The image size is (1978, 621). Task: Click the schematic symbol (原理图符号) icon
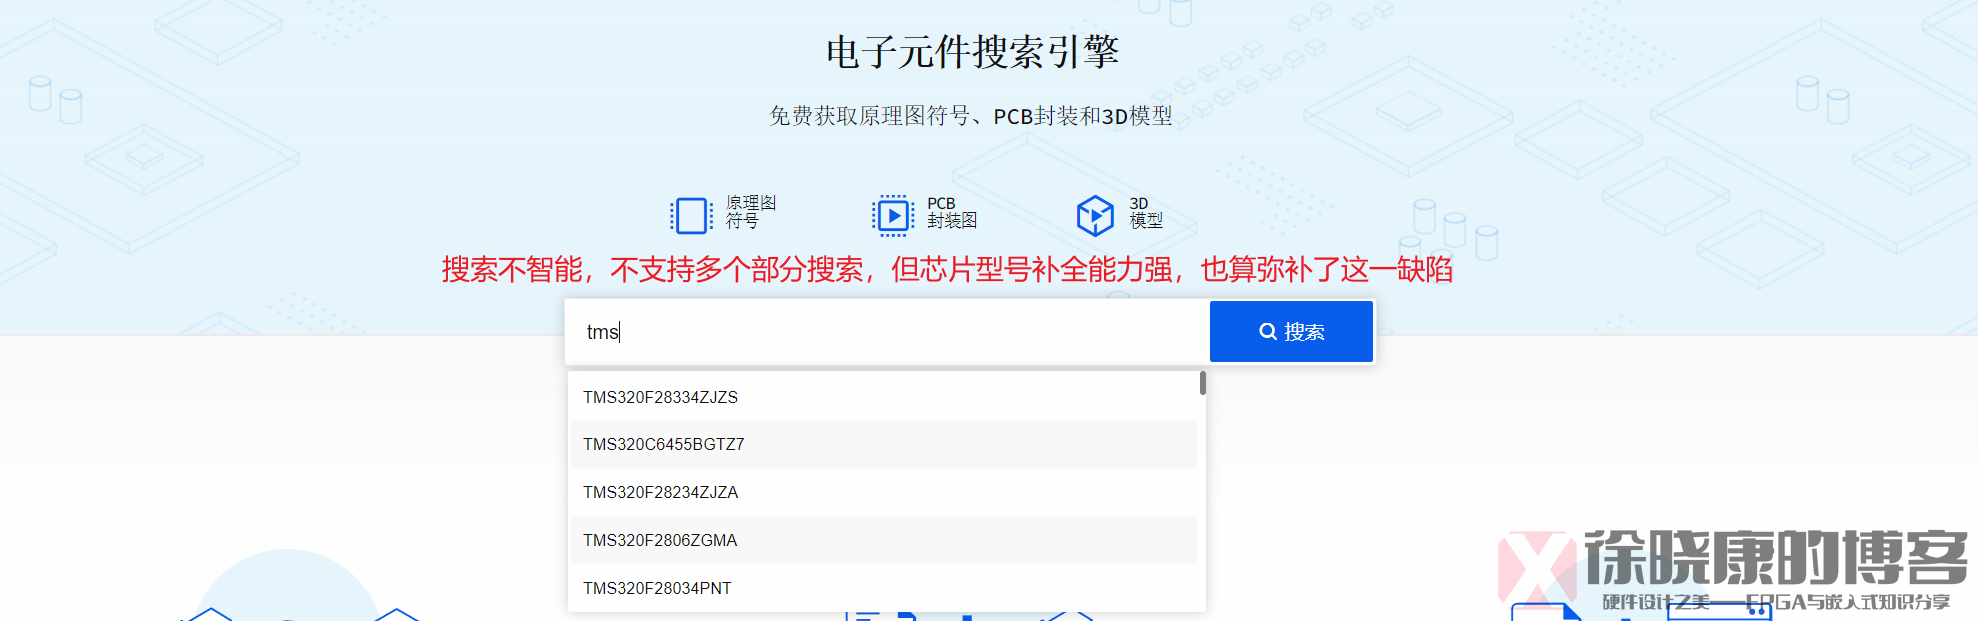pos(691,215)
